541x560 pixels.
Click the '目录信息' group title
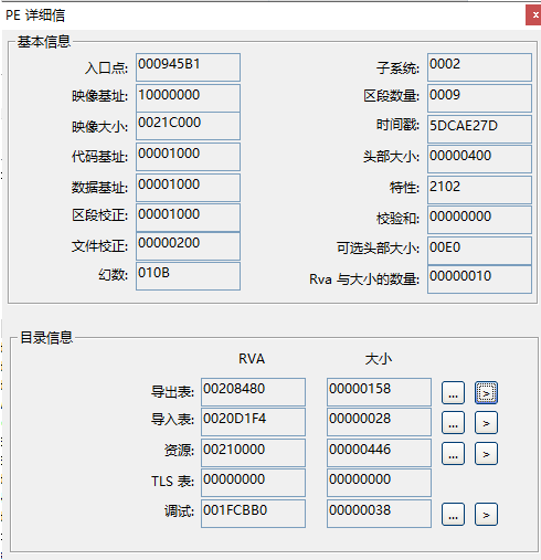[x=46, y=338]
